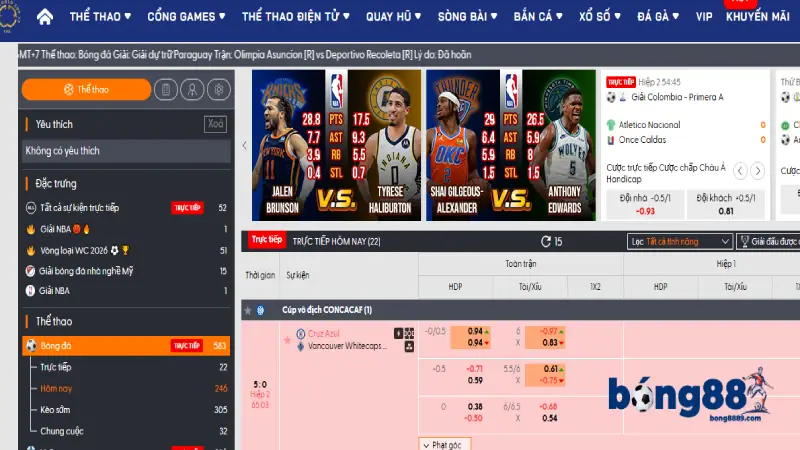Image resolution: width=800 pixels, height=450 pixels.
Task: Select the Bóng đá sport row
Action: [126, 346]
